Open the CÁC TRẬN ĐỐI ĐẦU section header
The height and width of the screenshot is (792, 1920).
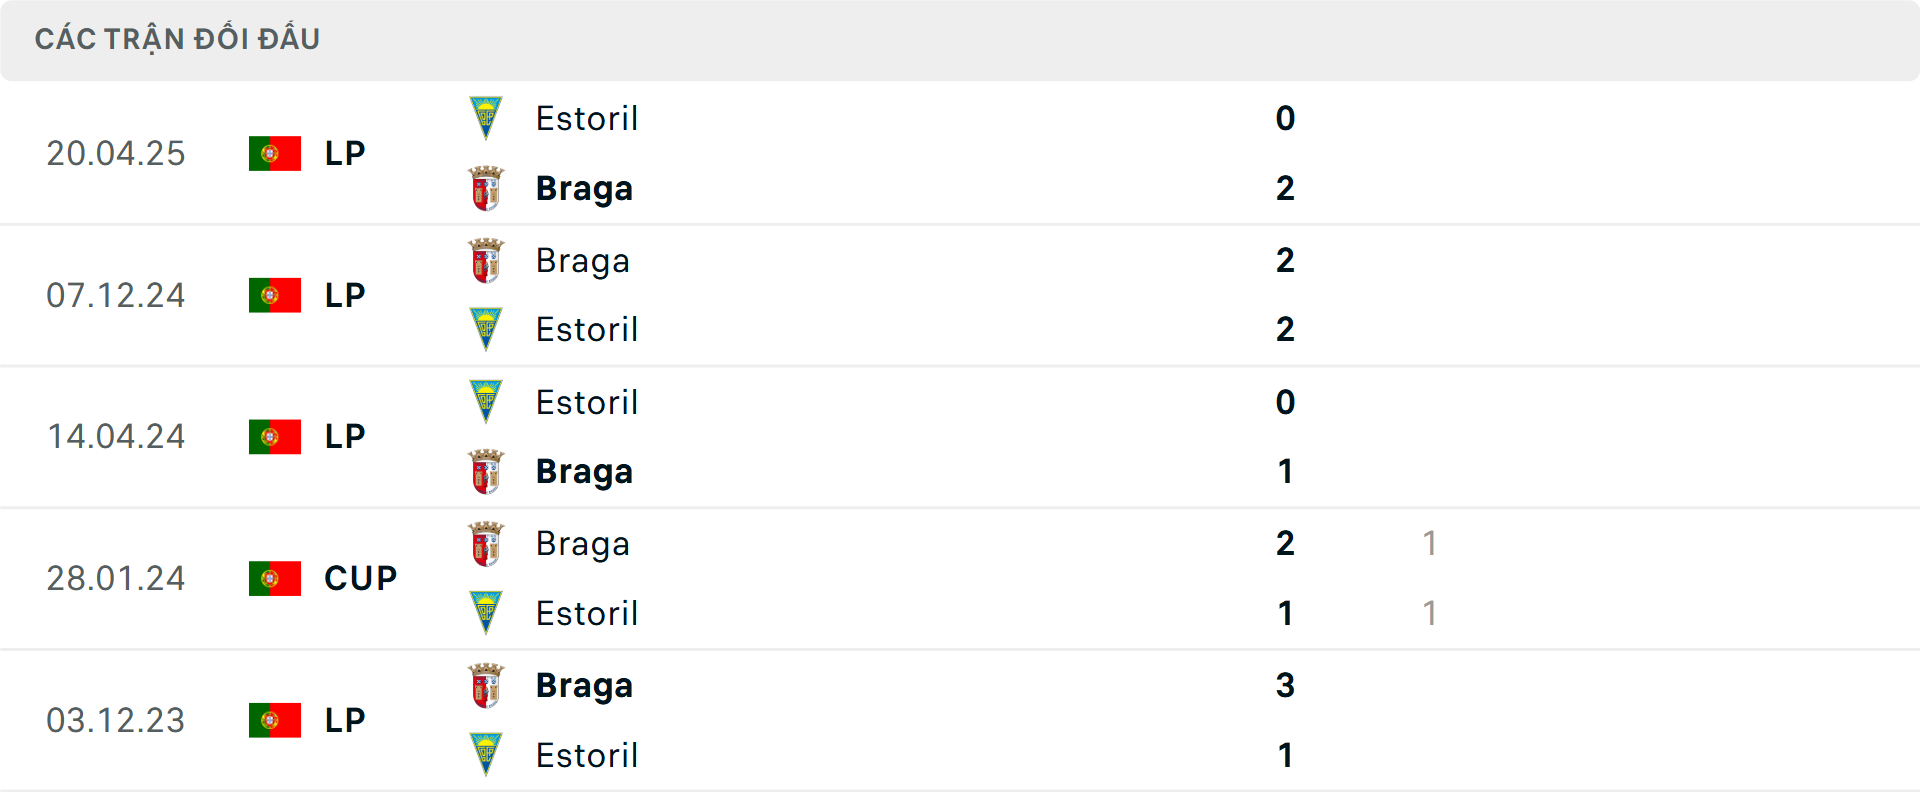click(x=178, y=39)
